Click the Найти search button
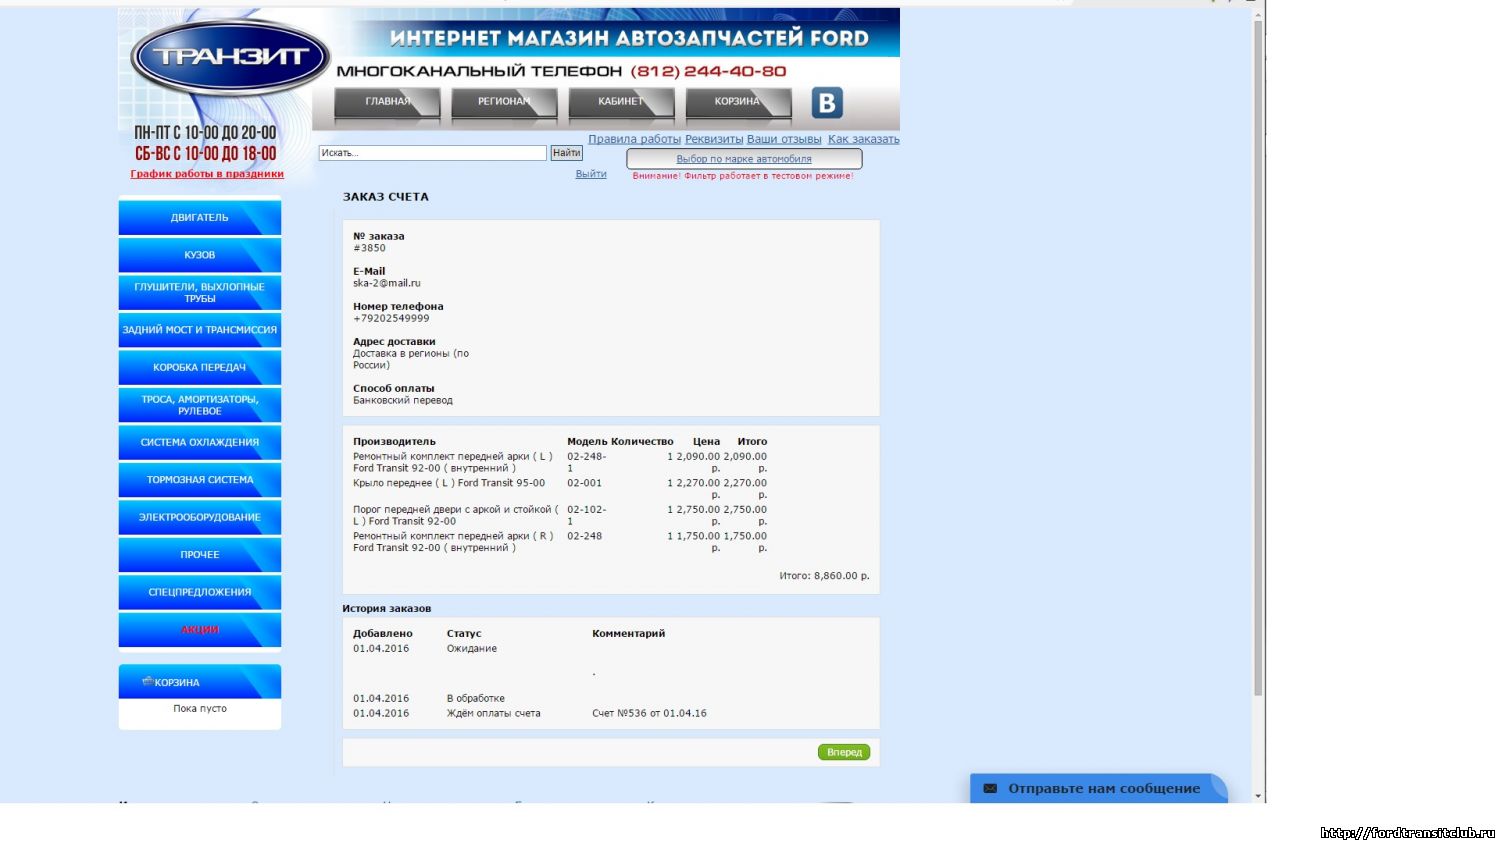Image resolution: width=1500 pixels, height=843 pixels. tap(566, 153)
